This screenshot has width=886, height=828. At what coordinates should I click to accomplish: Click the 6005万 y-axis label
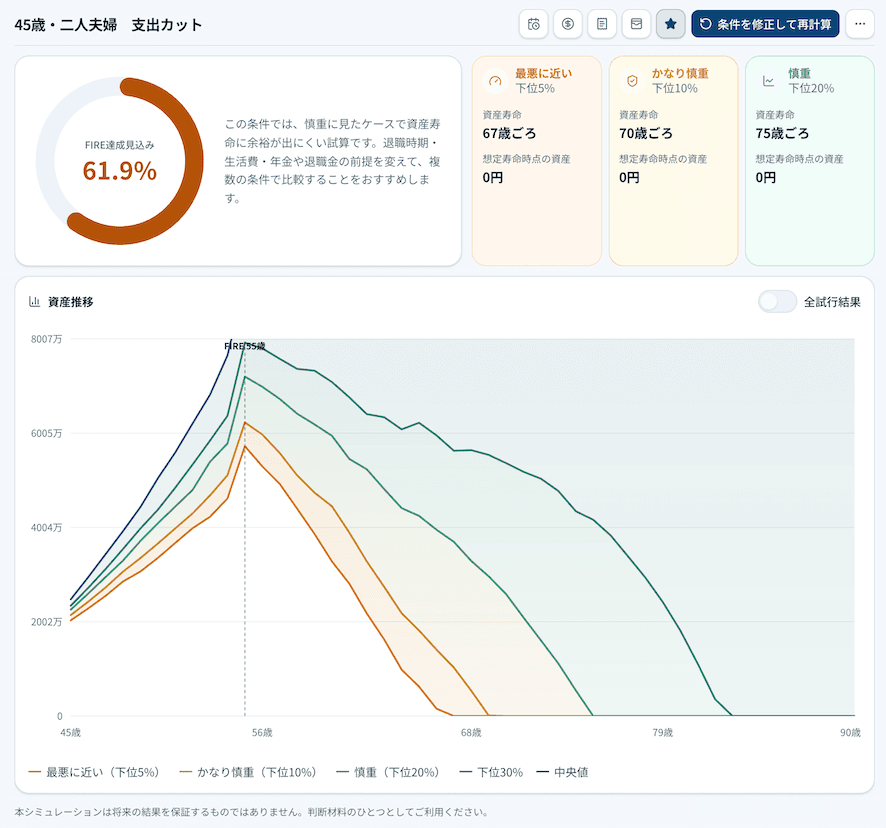point(46,433)
